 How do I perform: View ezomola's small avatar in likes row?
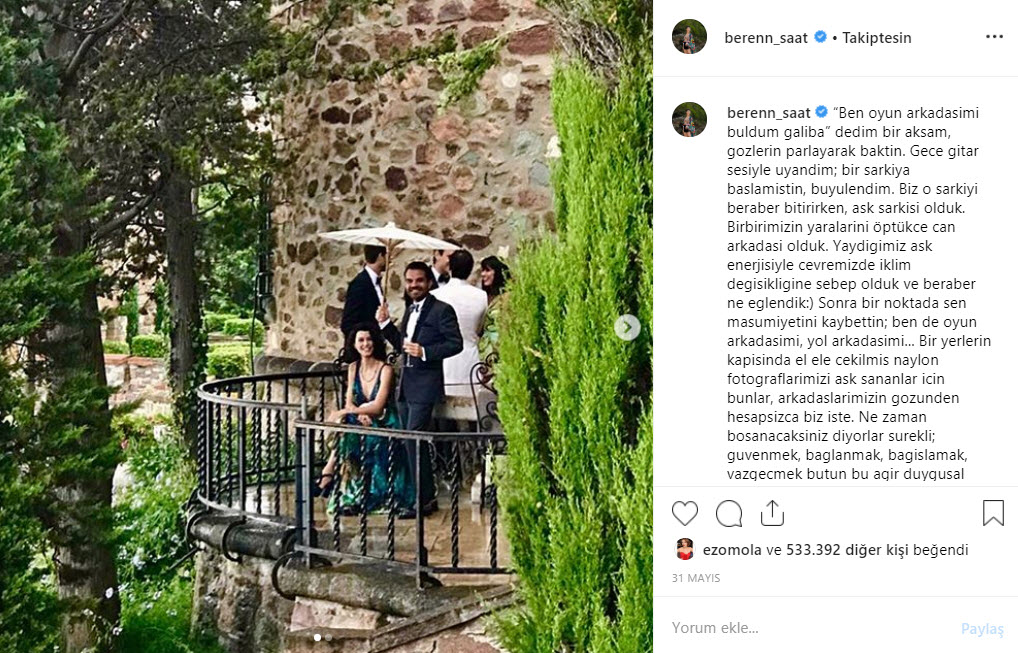[x=684, y=549]
